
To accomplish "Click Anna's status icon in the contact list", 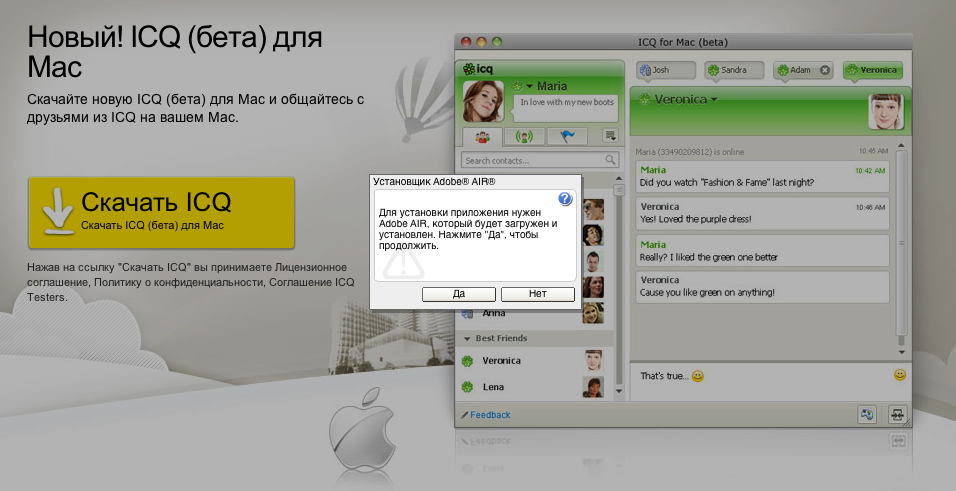I will coord(468,314).
